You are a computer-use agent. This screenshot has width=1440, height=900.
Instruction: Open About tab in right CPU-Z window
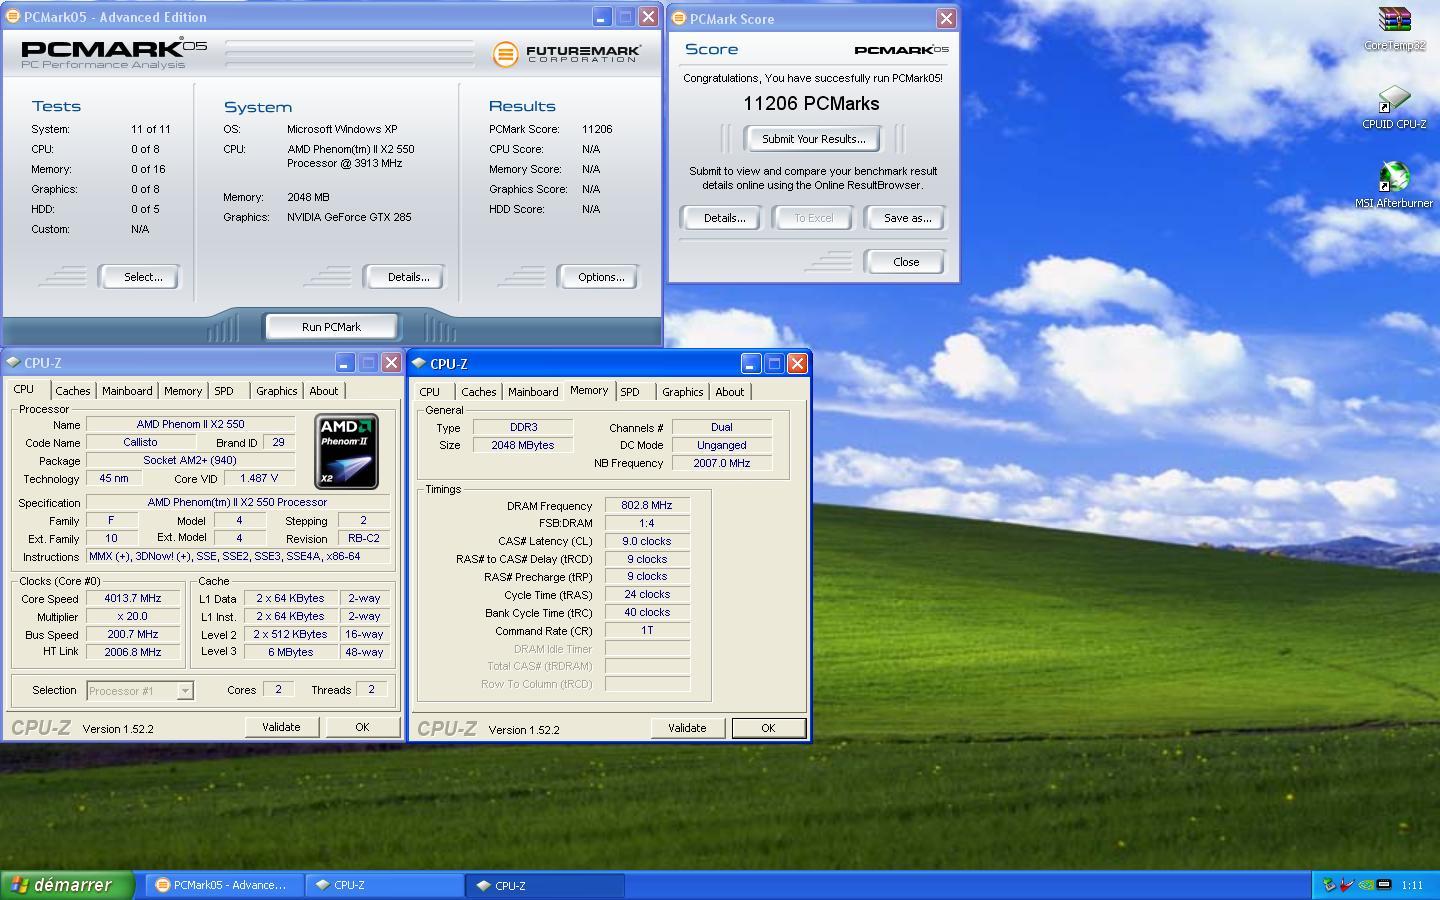coord(729,392)
